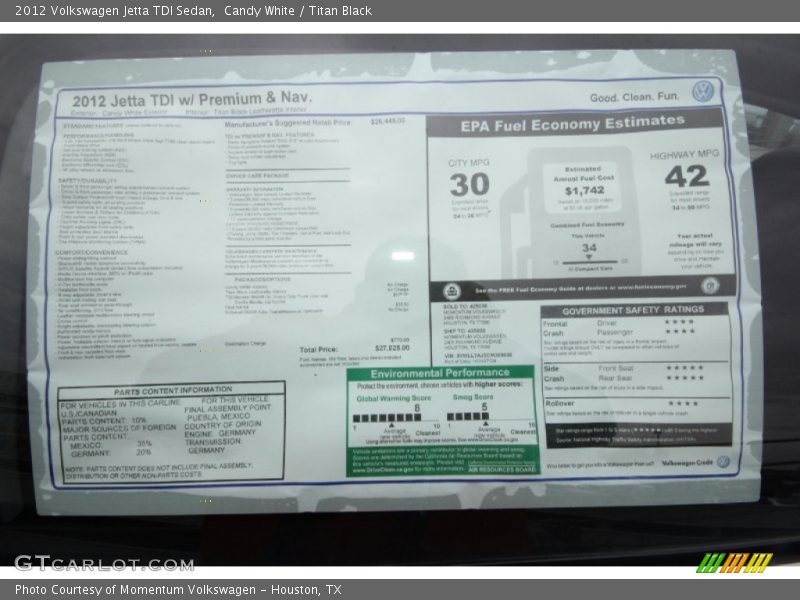This screenshot has width=800, height=600.
Task: Click the Safety/Durability heading
Action: click(87, 181)
